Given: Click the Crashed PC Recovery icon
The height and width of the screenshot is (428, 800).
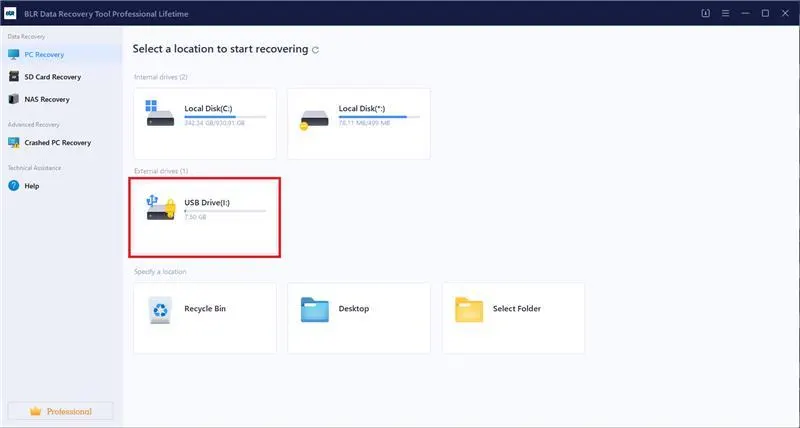Looking at the screenshot, I should point(14,143).
